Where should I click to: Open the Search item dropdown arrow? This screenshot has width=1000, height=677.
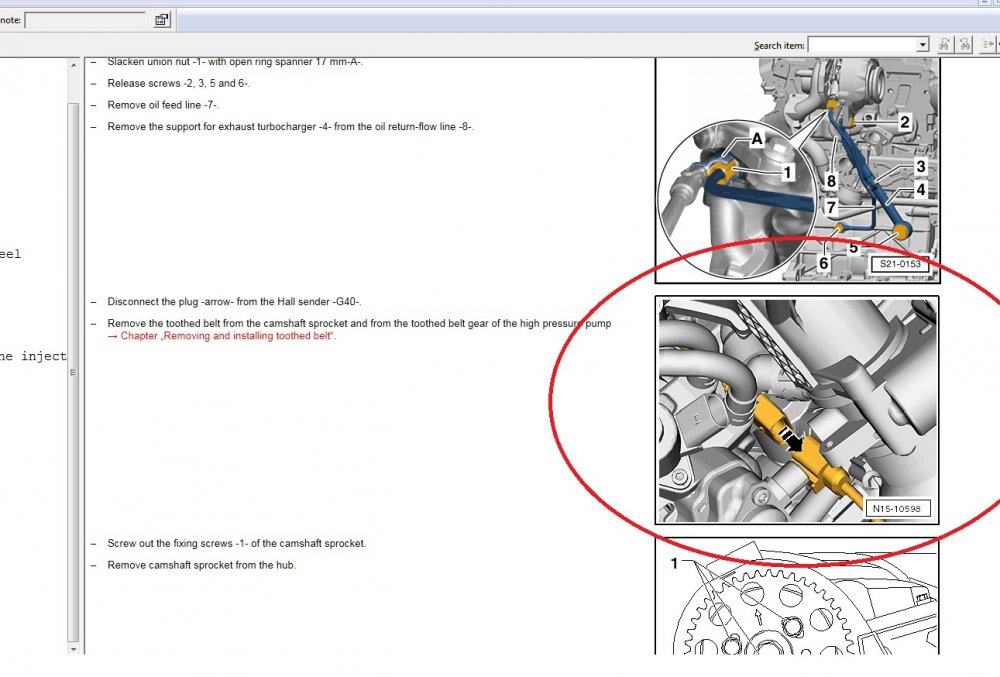click(923, 45)
